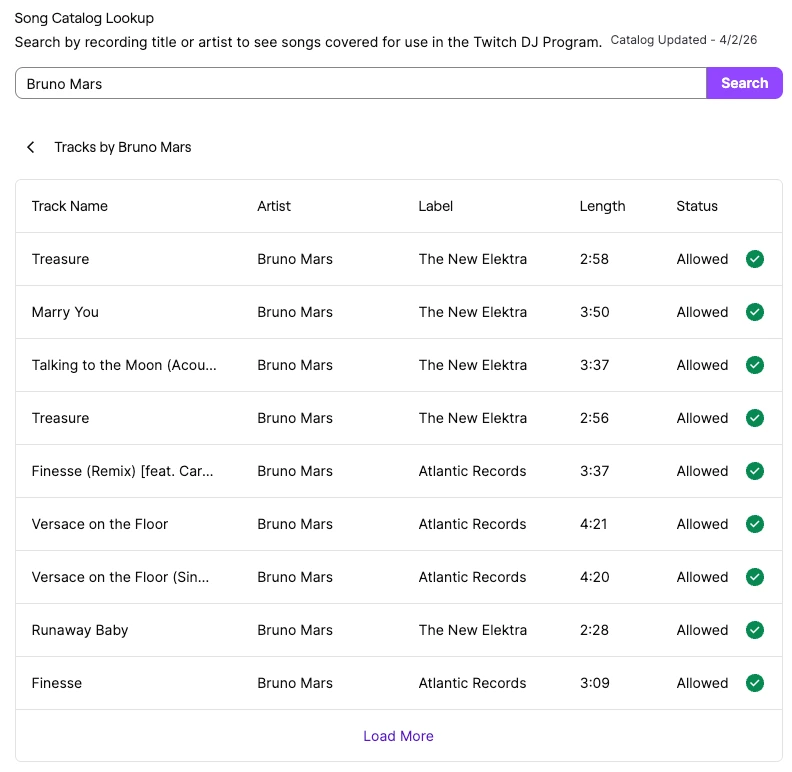Click the Allowed status in Runaway Baby row
The height and width of the screenshot is (772, 792).
(702, 631)
